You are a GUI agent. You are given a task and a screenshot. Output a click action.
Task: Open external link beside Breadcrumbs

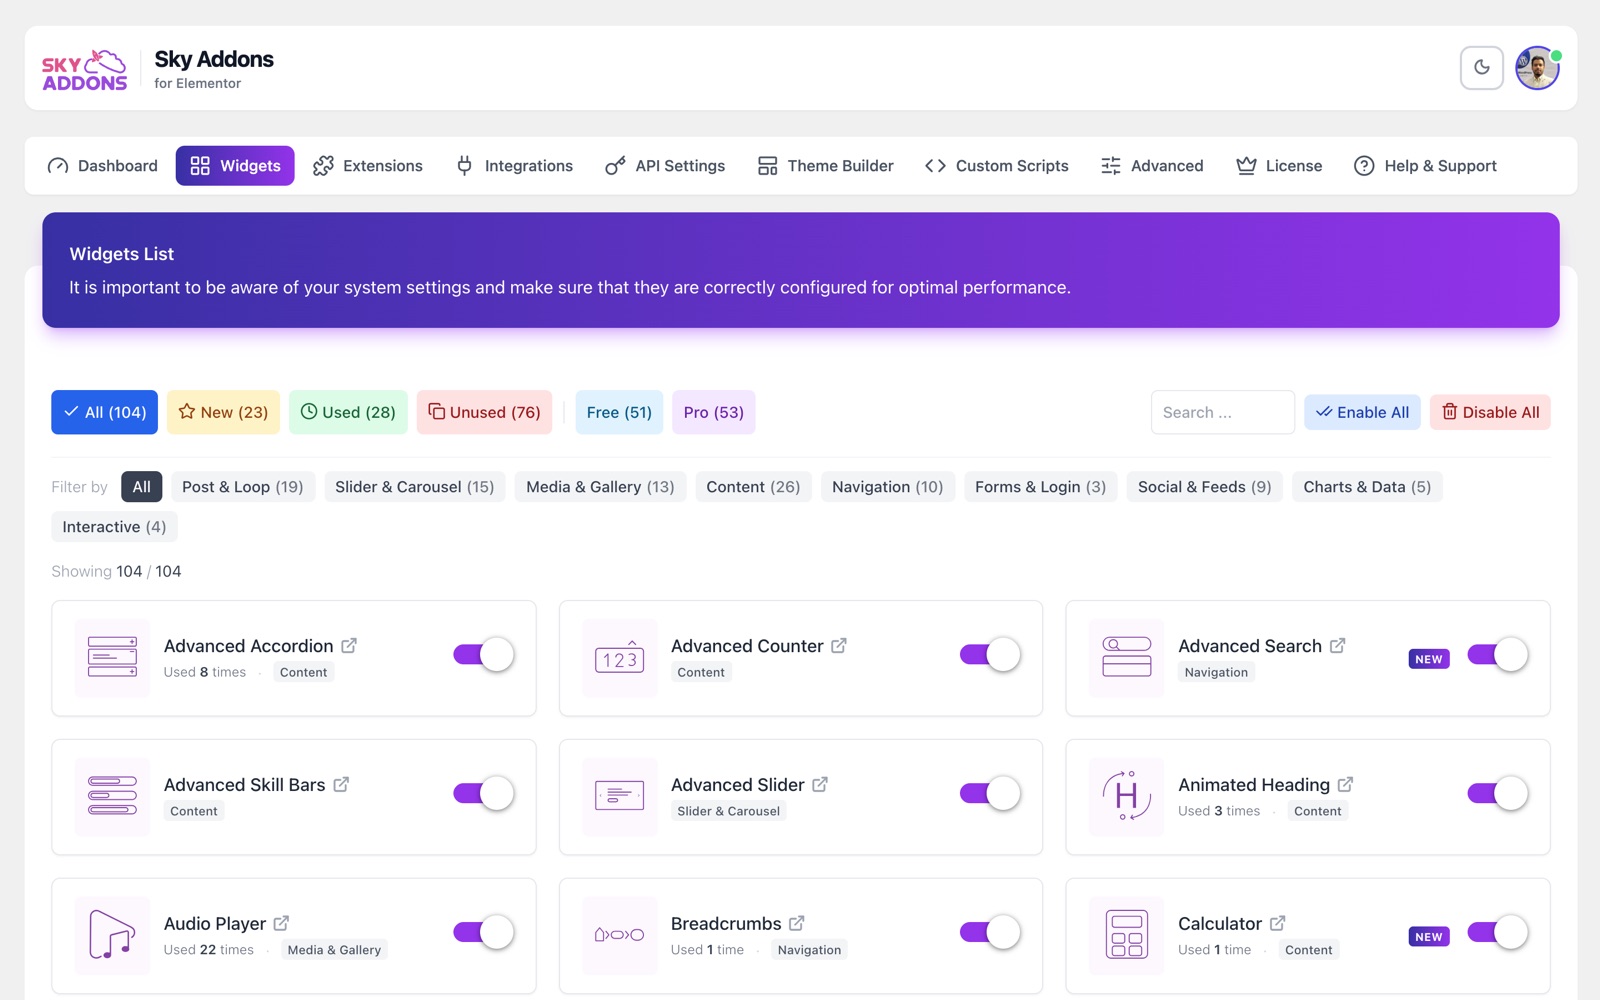click(x=797, y=923)
